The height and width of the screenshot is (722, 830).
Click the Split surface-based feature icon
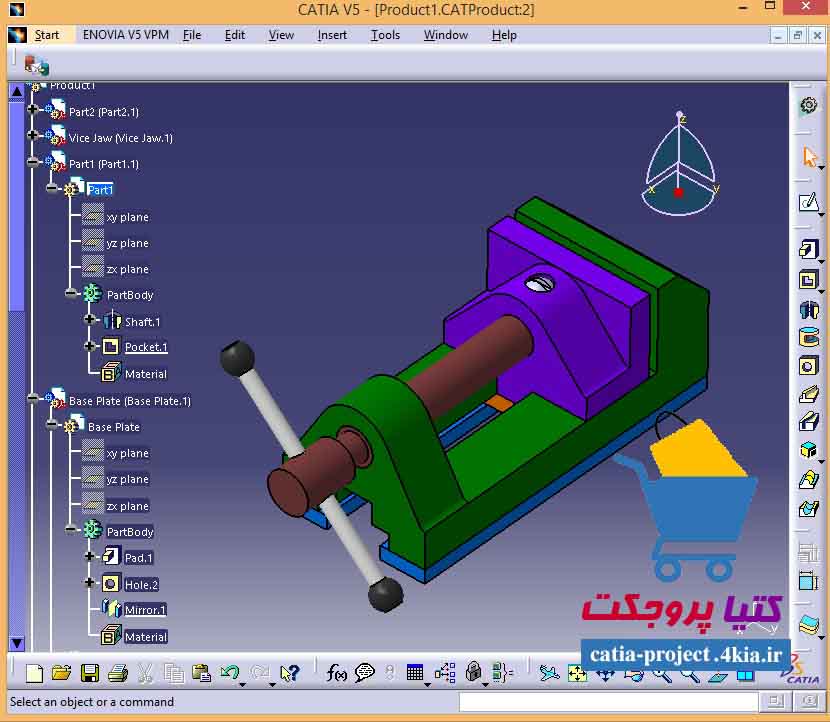click(808, 625)
